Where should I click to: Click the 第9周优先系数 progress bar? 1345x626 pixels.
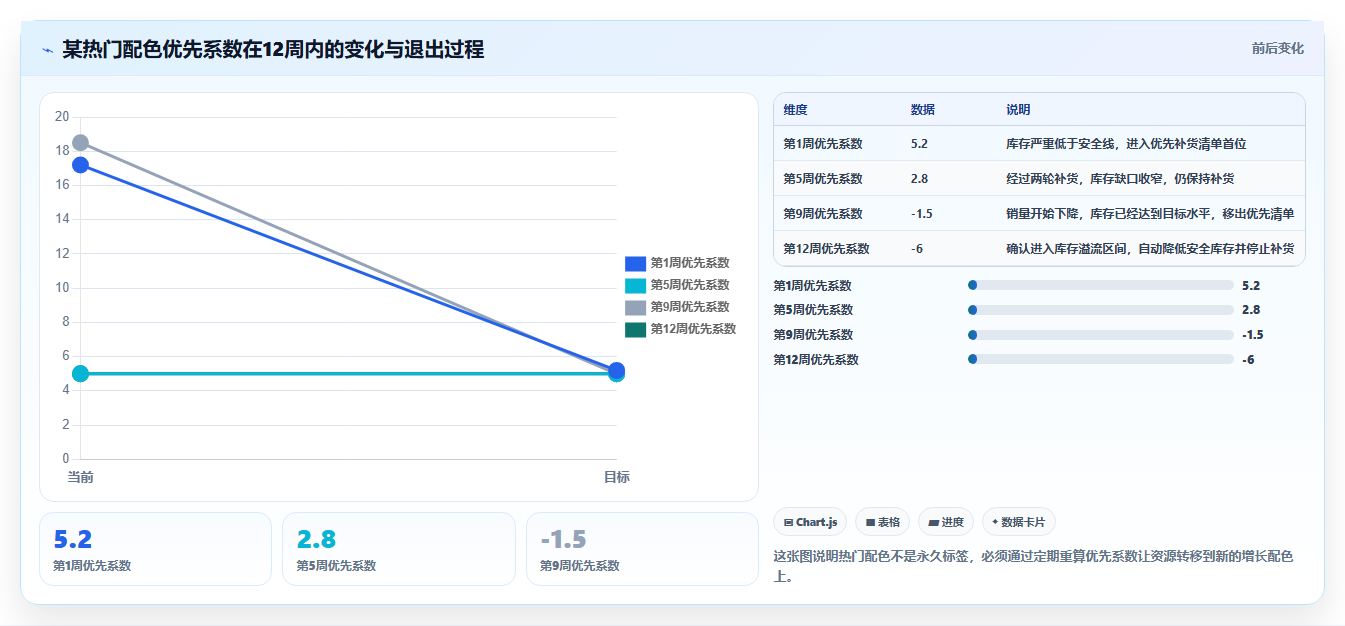pyautogui.click(x=1101, y=335)
